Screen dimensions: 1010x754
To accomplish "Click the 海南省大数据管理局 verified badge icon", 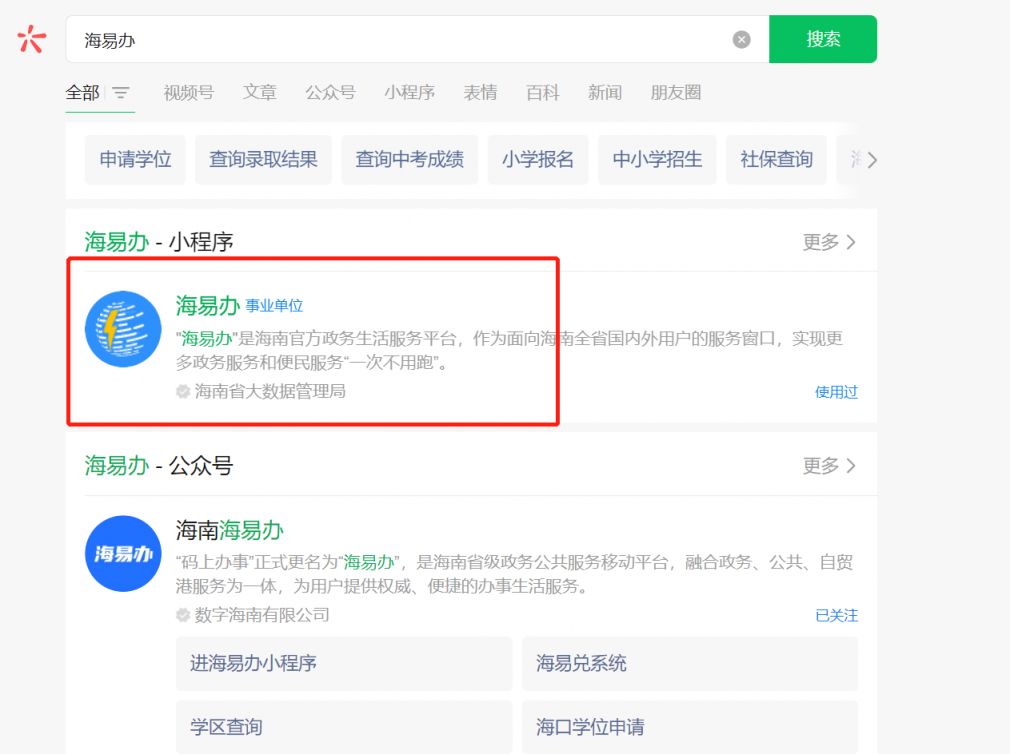I will click(183, 391).
